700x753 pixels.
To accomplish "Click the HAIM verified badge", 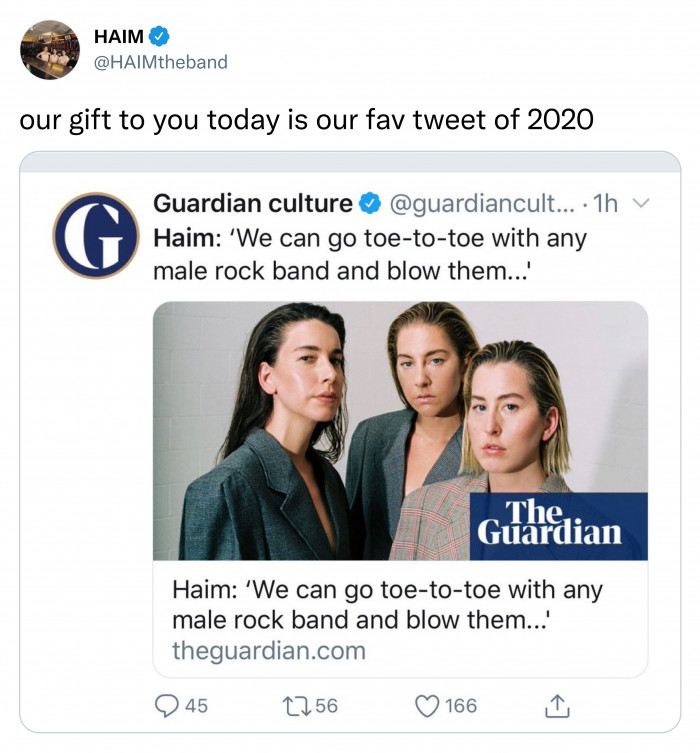I will pos(159,36).
